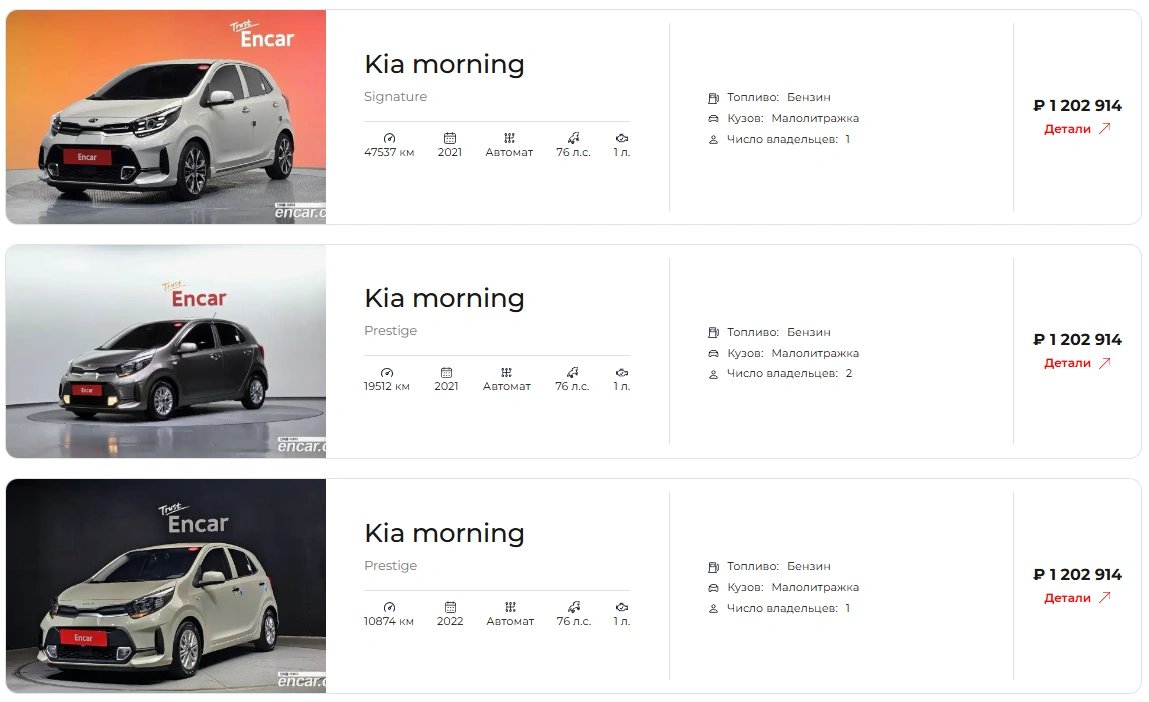Viewport: 1149px width, 702px height.
Task: Open Детали link for the Signature listing
Action: (x=1068, y=129)
